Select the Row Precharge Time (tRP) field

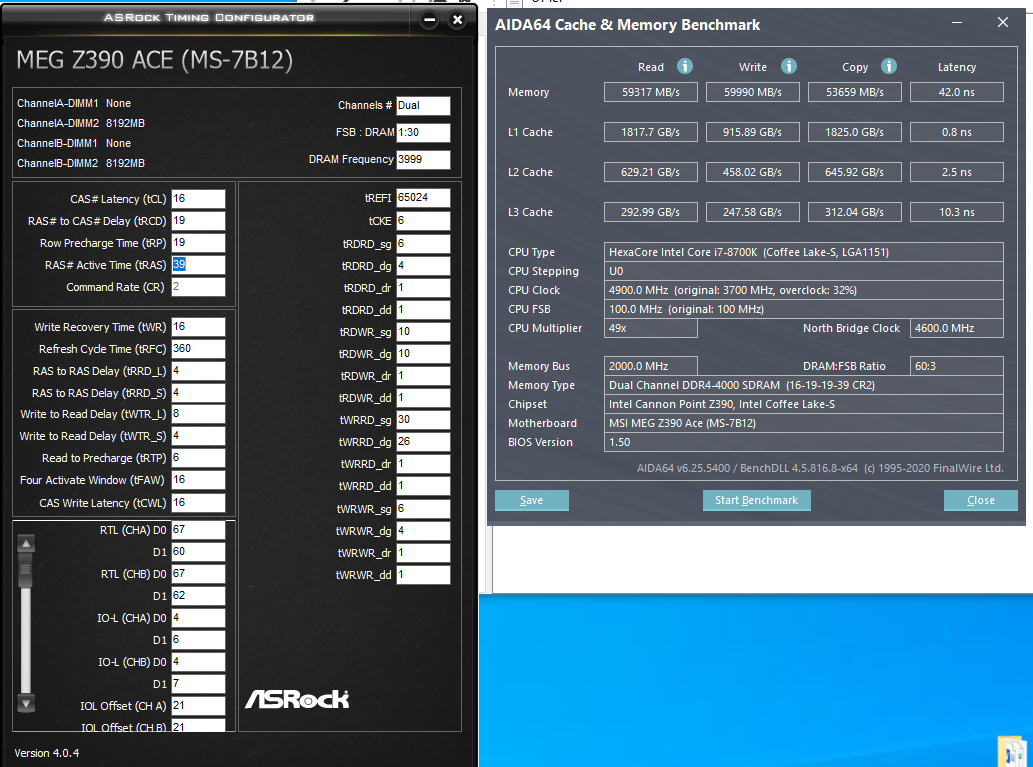coord(198,243)
